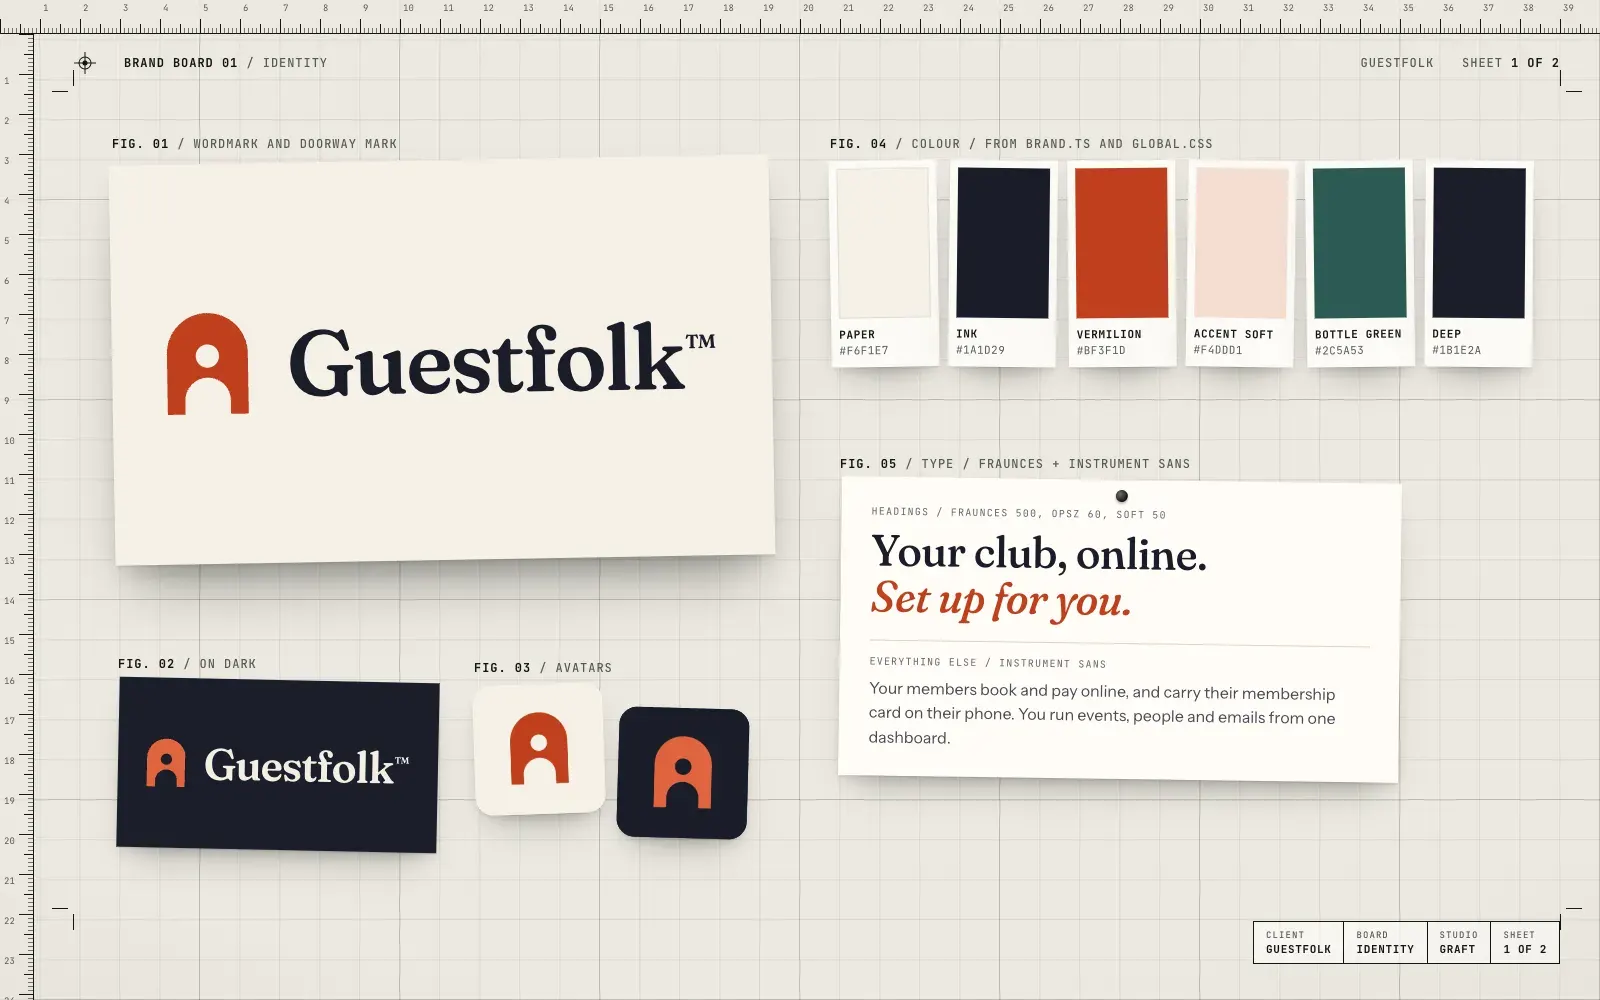The width and height of the screenshot is (1600, 1000).
Task: Click the STUDIO GRAFT title block cell
Action: [x=1458, y=942]
